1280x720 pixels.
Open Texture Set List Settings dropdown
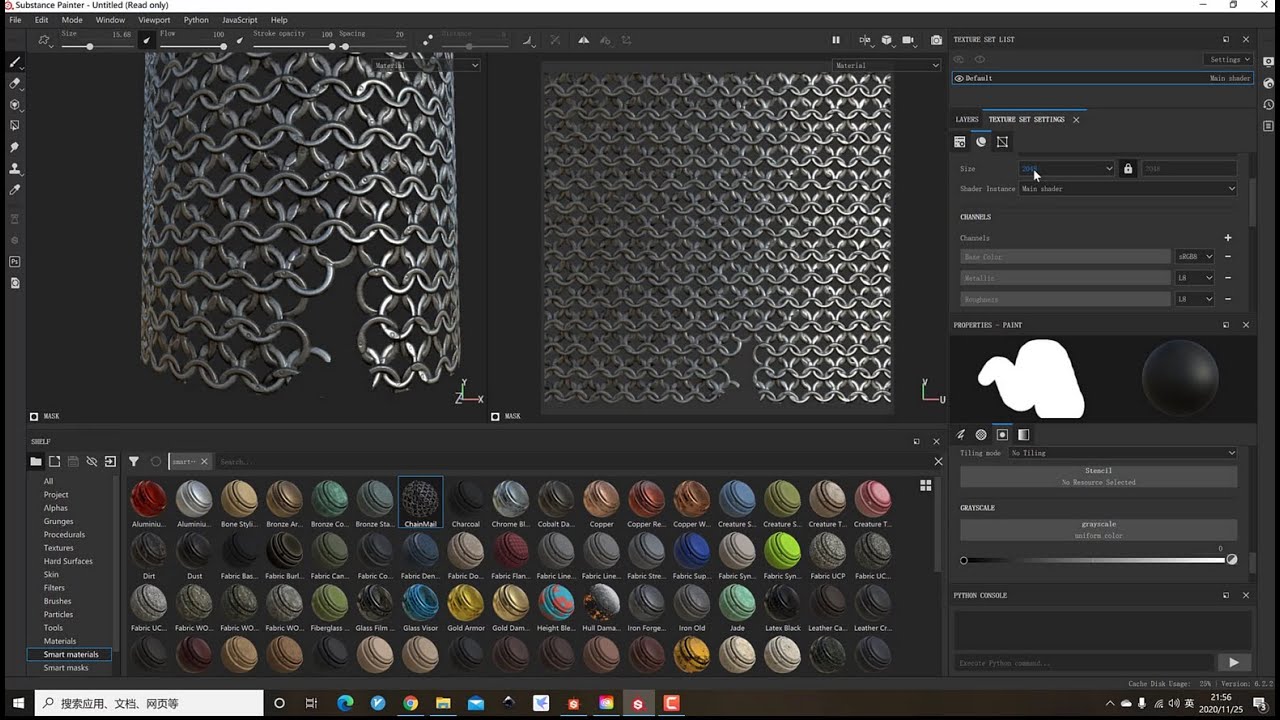[1229, 60]
